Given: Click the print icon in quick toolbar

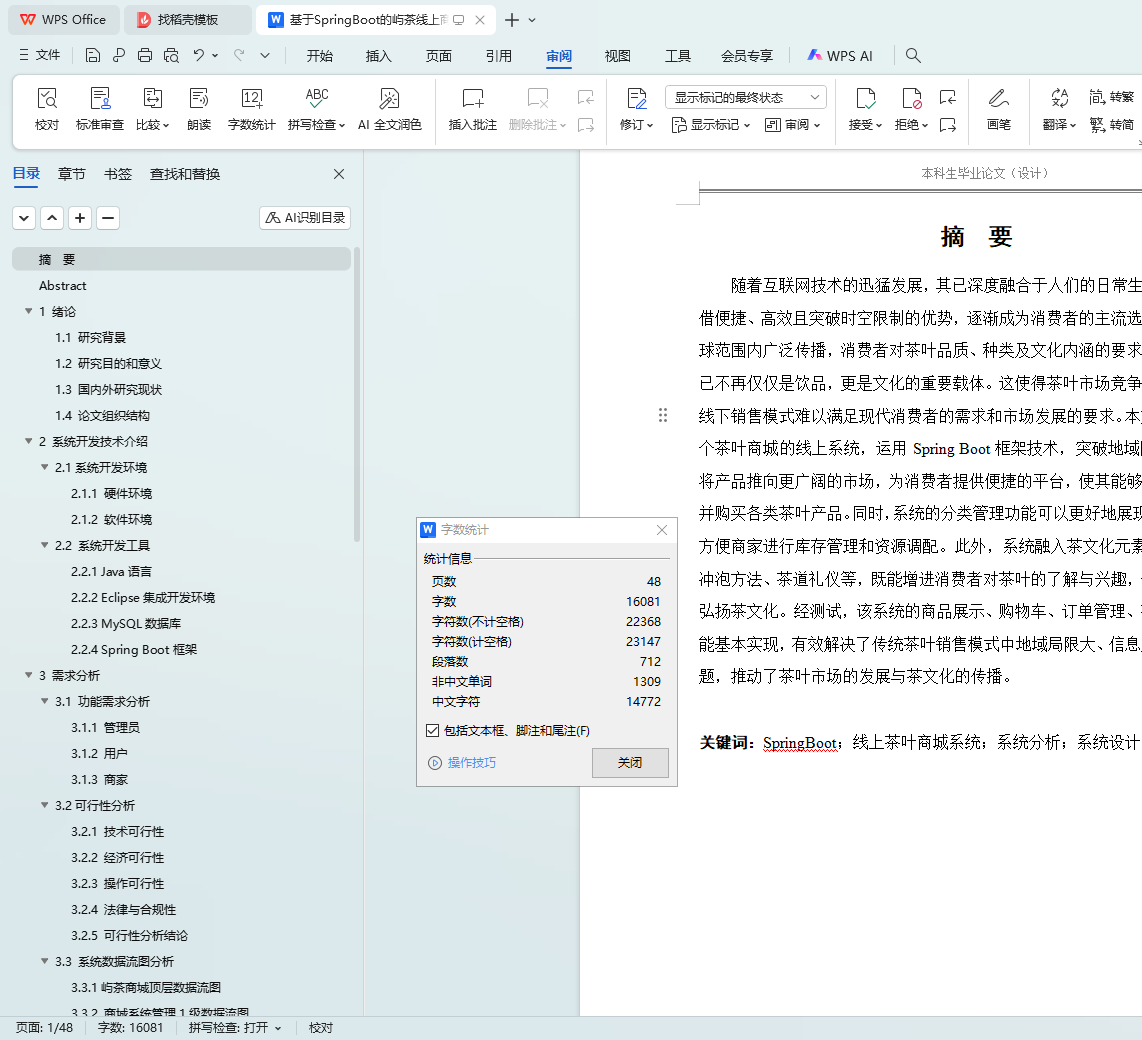Looking at the screenshot, I should (x=145, y=55).
